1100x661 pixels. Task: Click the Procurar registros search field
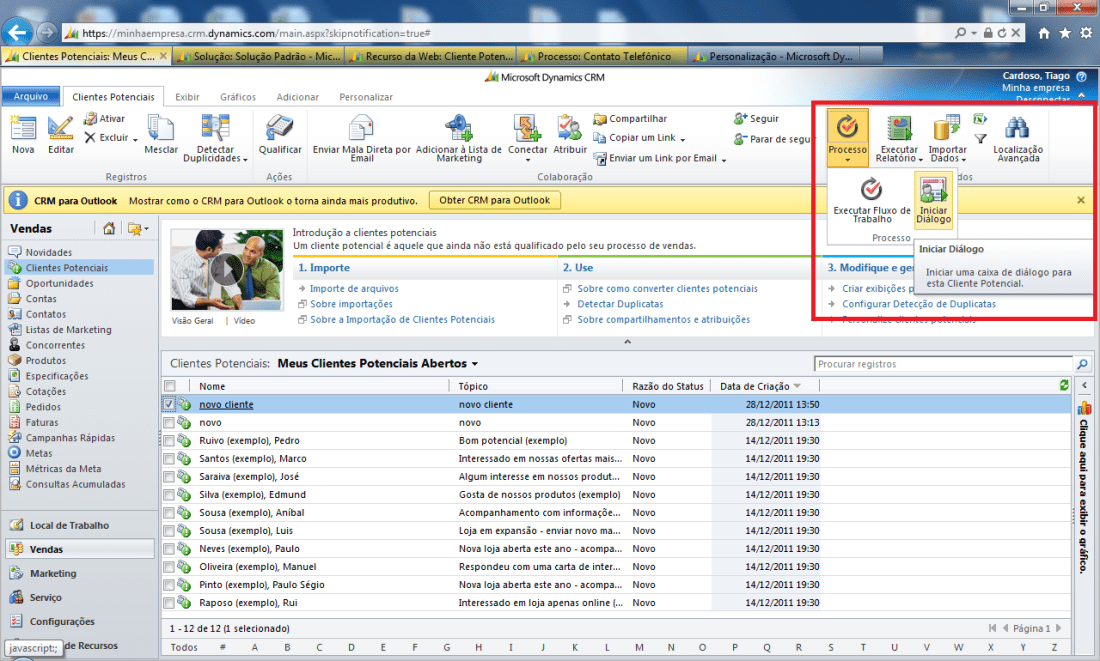point(943,365)
